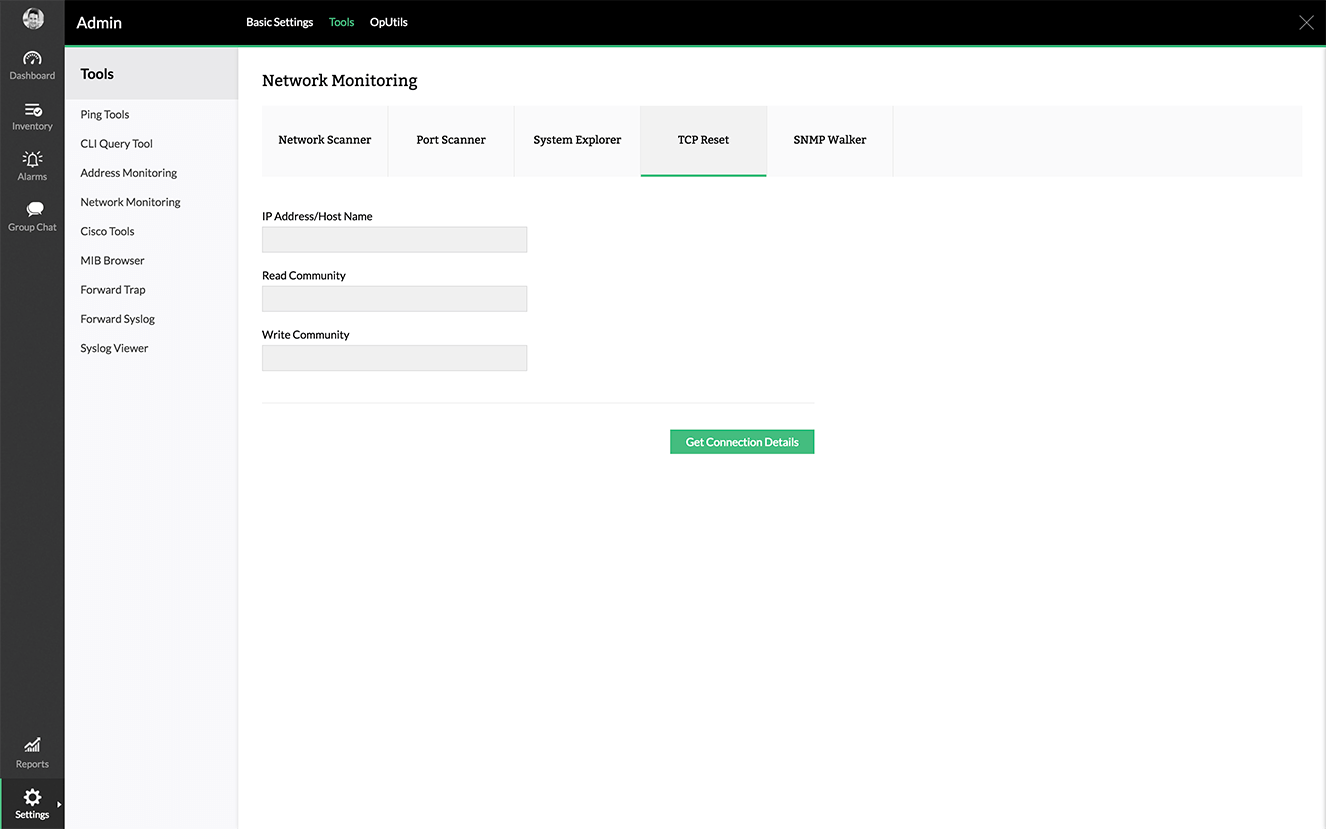Focus the IP Address/Host Name field
Screen dimensions: 1326x829
click(394, 239)
